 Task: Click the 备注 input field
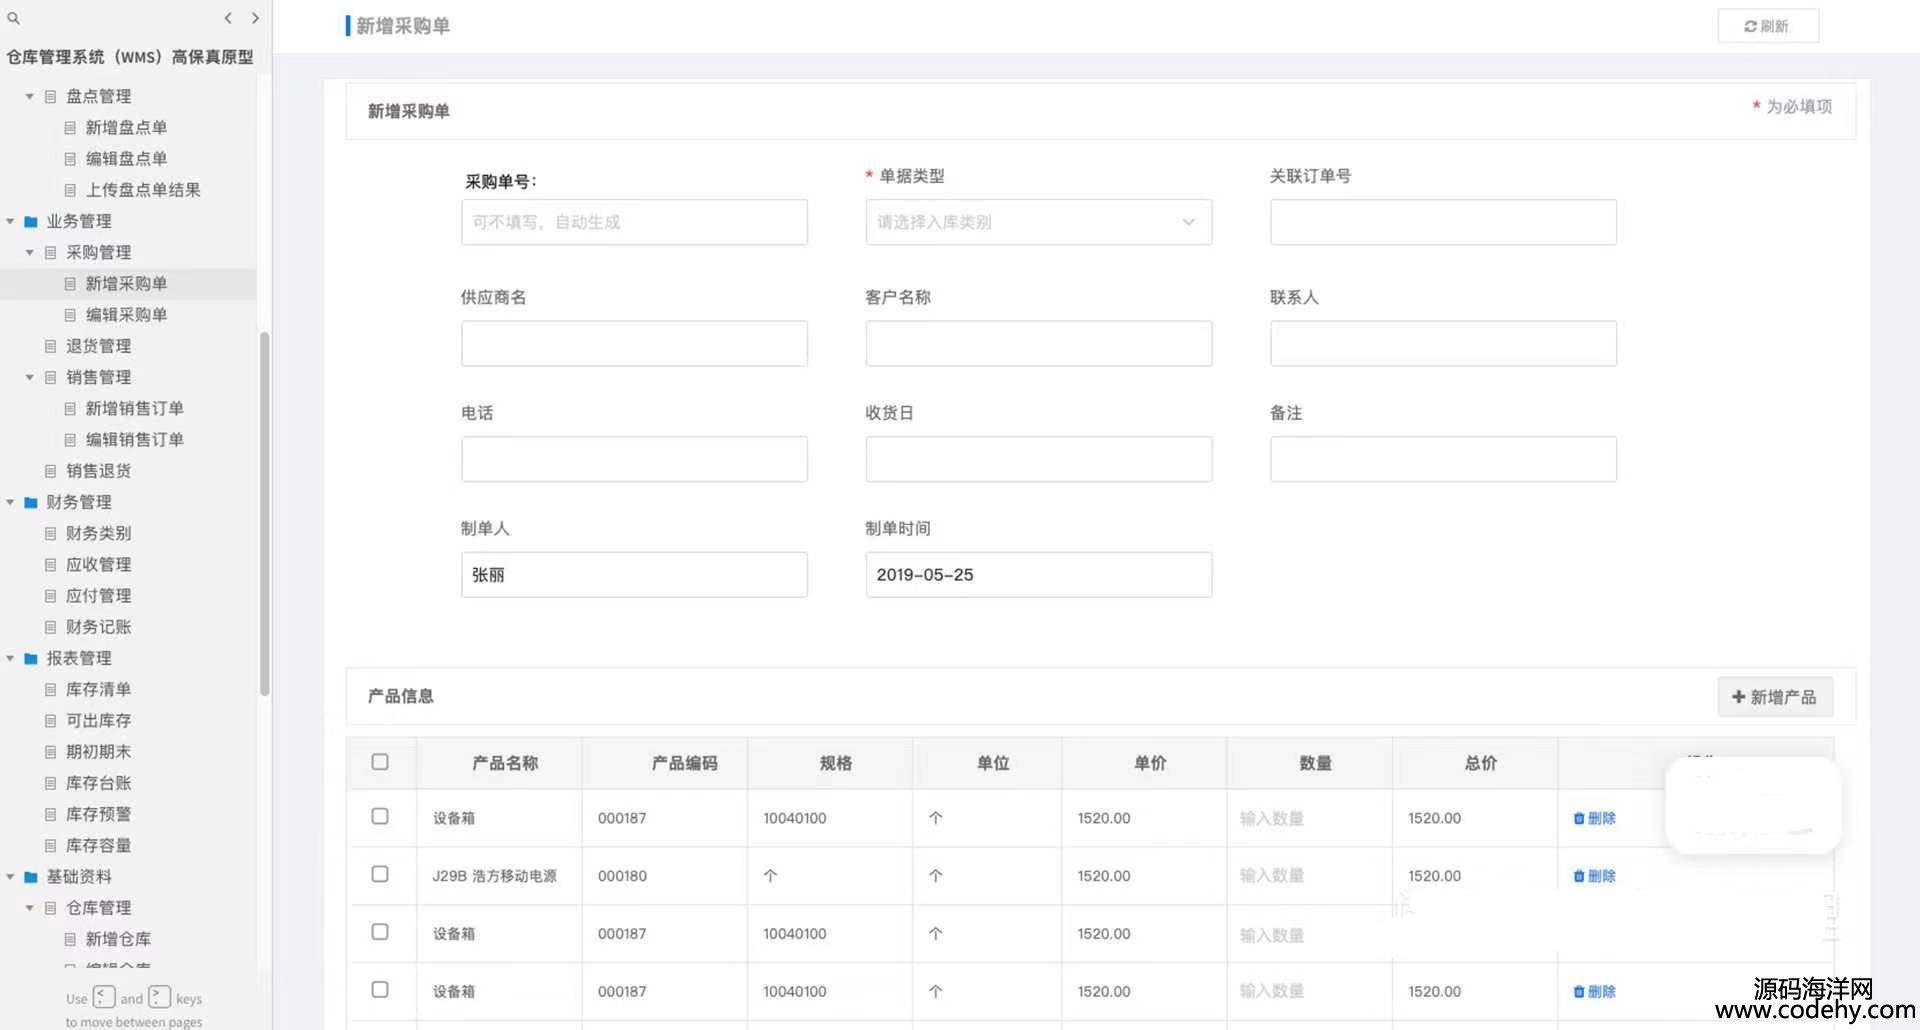coord(1443,459)
